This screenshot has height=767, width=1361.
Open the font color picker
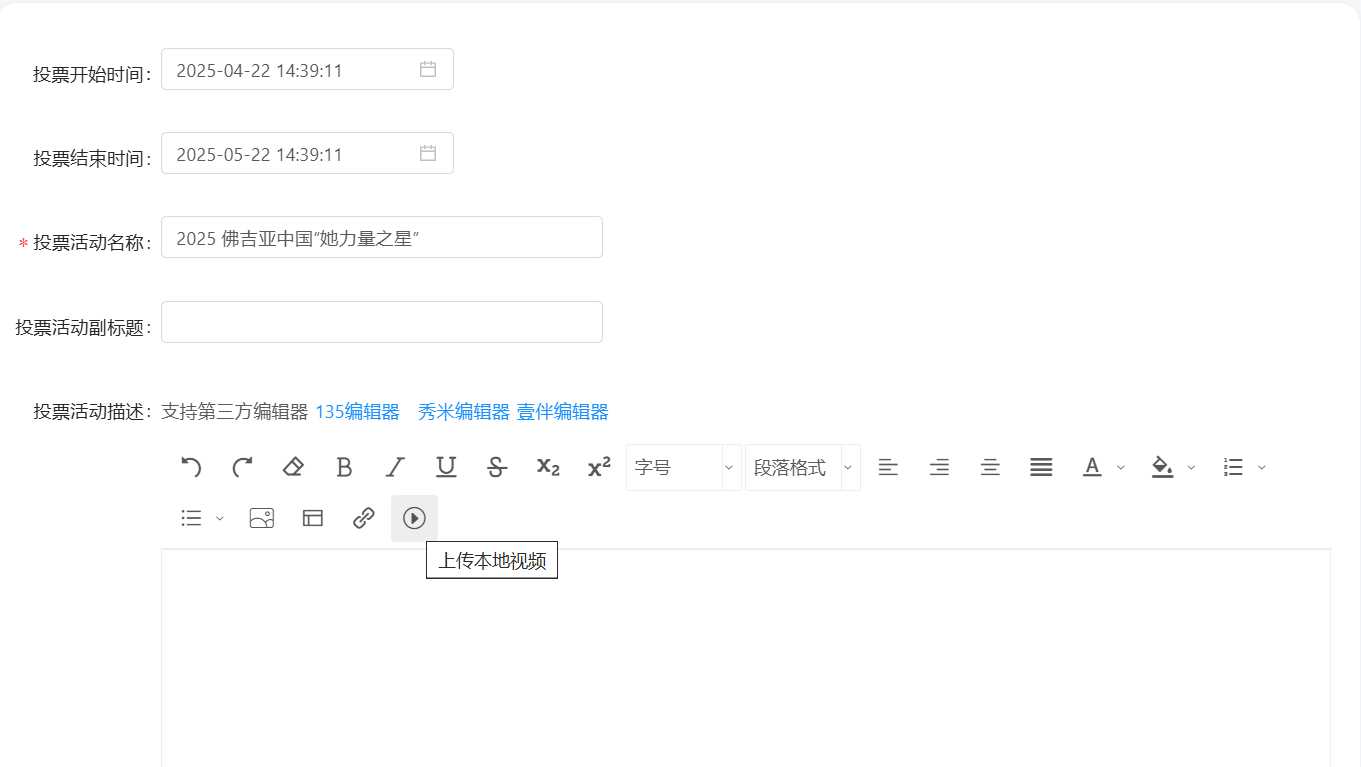pyautogui.click(x=1092, y=467)
